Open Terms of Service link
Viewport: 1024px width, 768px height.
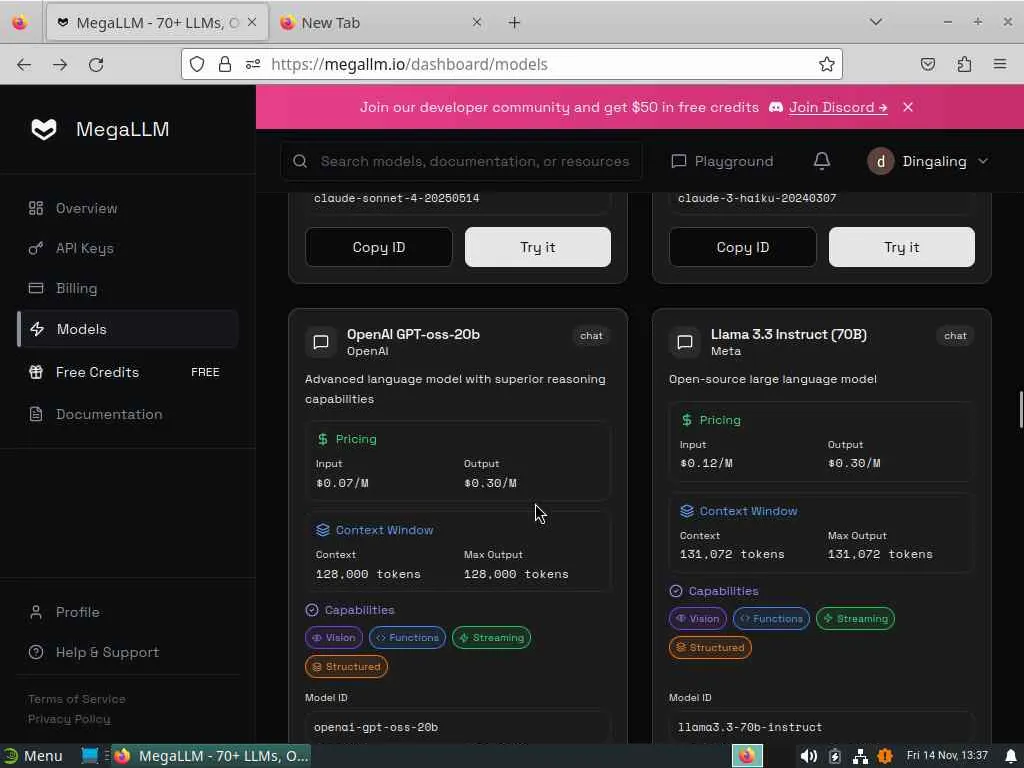tap(76, 699)
